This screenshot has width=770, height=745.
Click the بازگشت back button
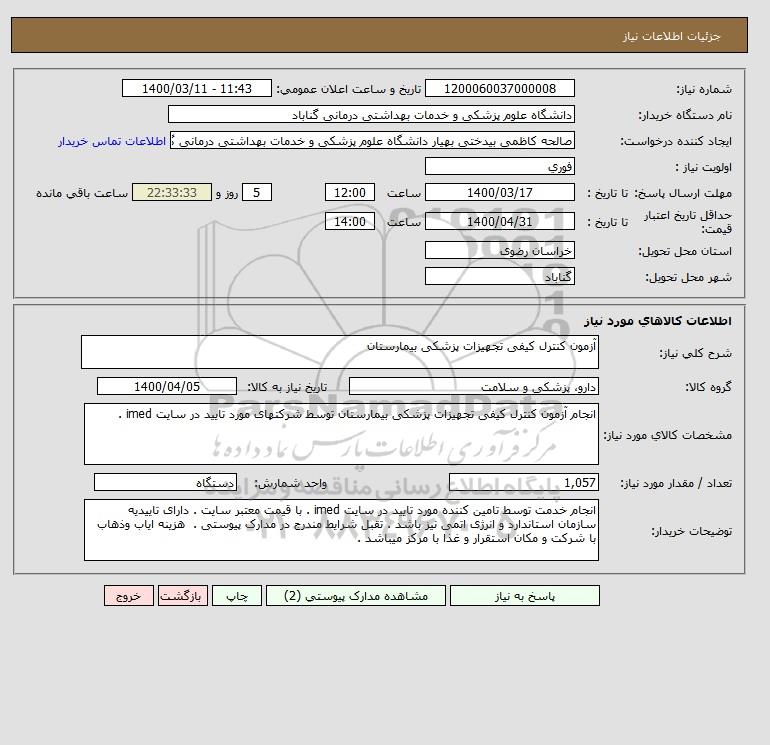pyautogui.click(x=183, y=596)
